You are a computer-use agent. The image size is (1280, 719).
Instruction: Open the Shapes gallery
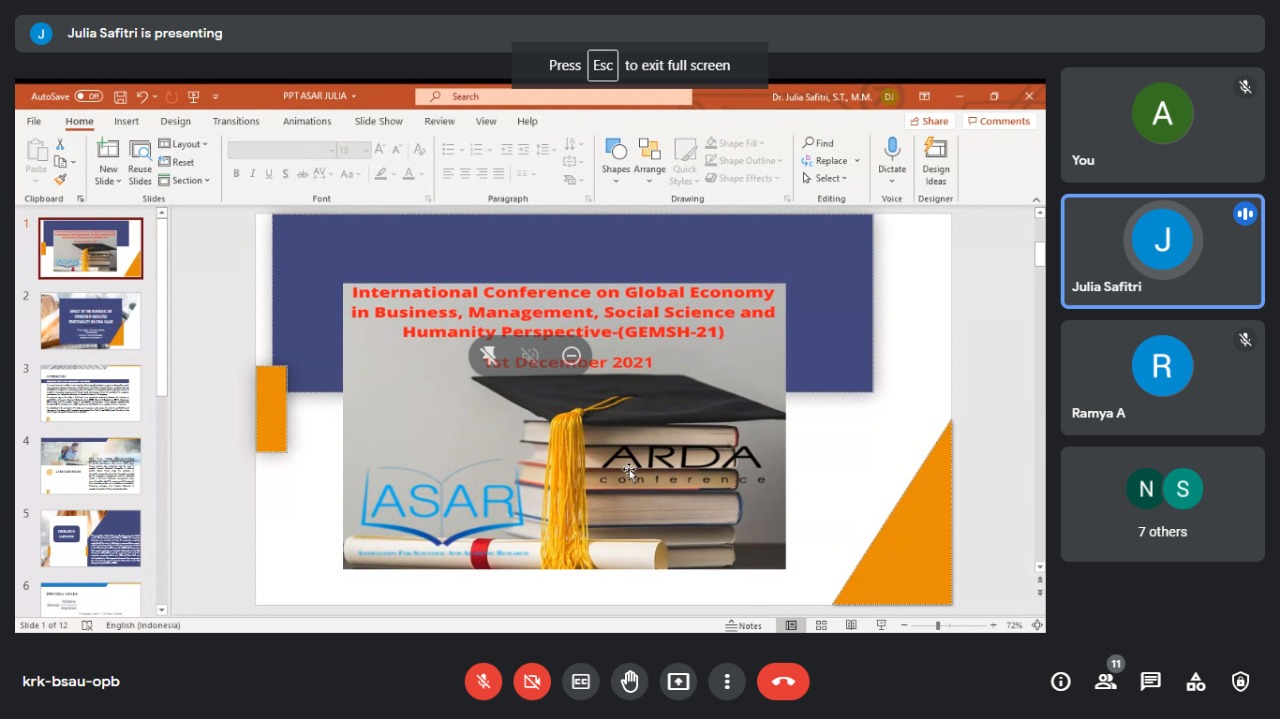(x=616, y=161)
